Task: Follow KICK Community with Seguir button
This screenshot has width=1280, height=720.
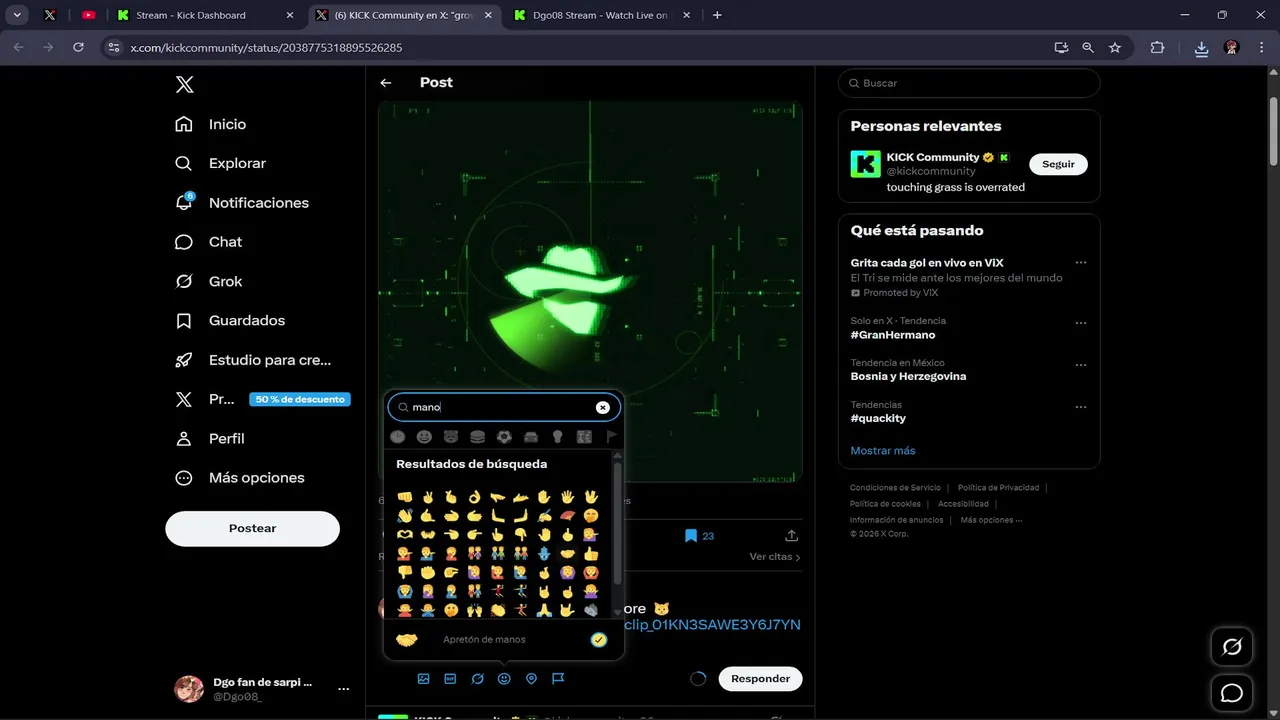Action: point(1058,164)
